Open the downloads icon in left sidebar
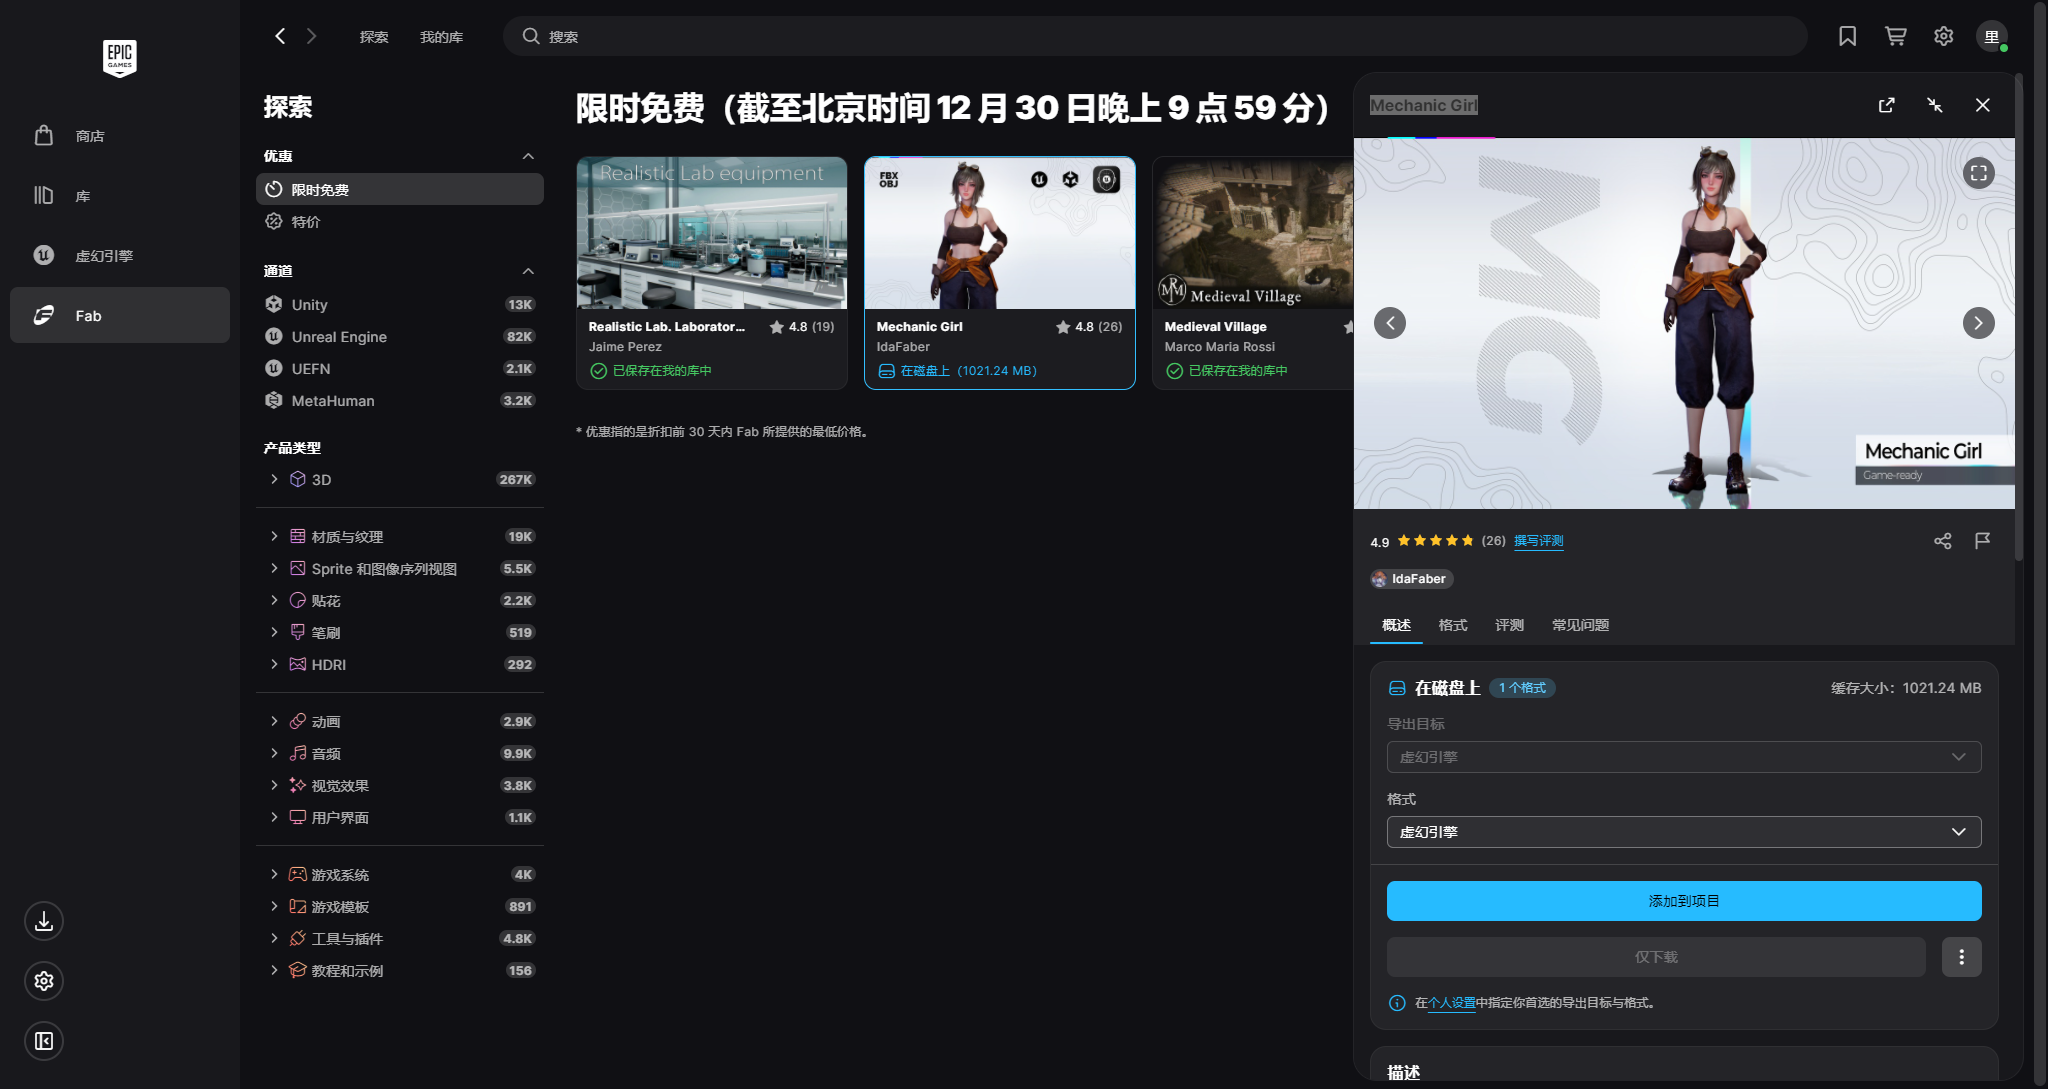 tap(44, 921)
